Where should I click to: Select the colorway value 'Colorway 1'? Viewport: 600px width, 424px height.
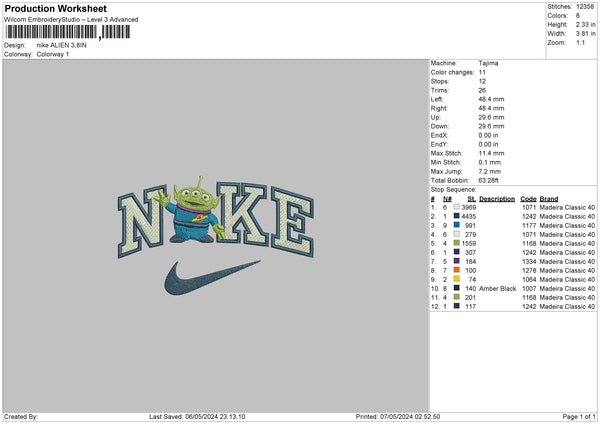pos(53,54)
